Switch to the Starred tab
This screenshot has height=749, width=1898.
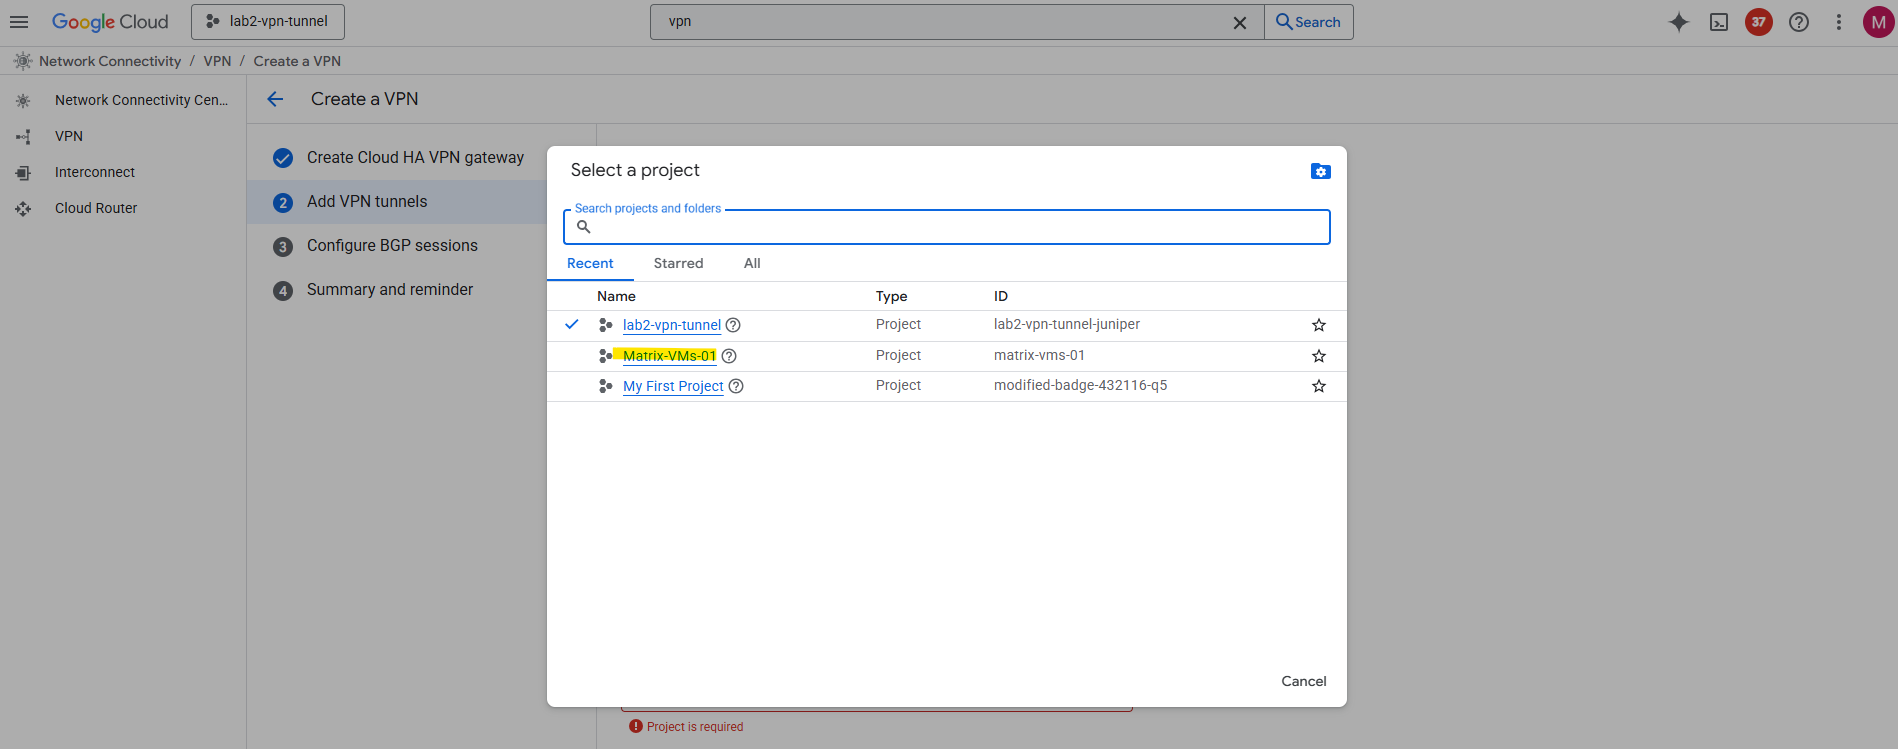[x=678, y=263]
